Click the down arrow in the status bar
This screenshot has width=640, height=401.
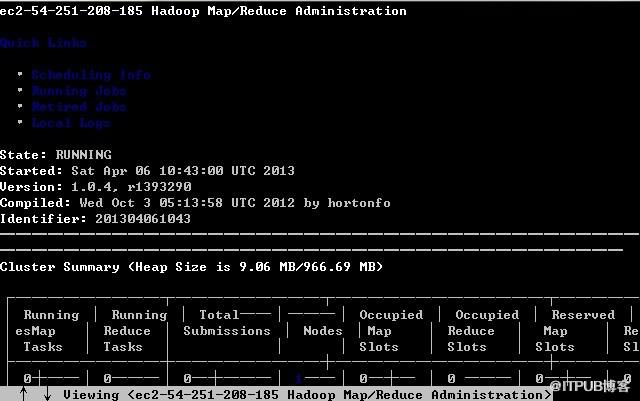tap(47, 394)
